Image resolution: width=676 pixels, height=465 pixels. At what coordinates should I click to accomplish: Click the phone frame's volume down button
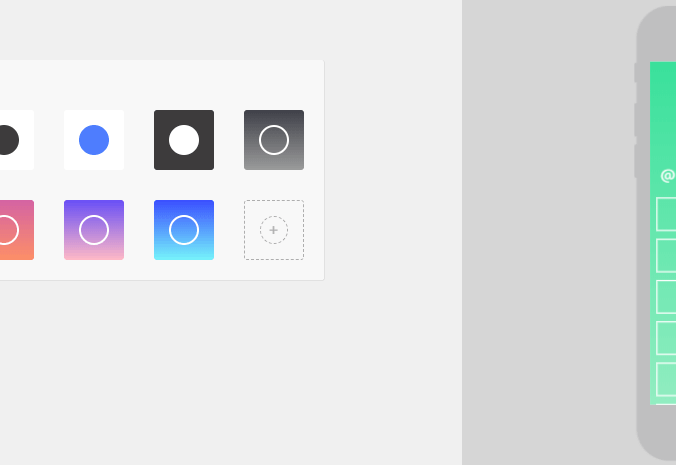tap(635, 161)
